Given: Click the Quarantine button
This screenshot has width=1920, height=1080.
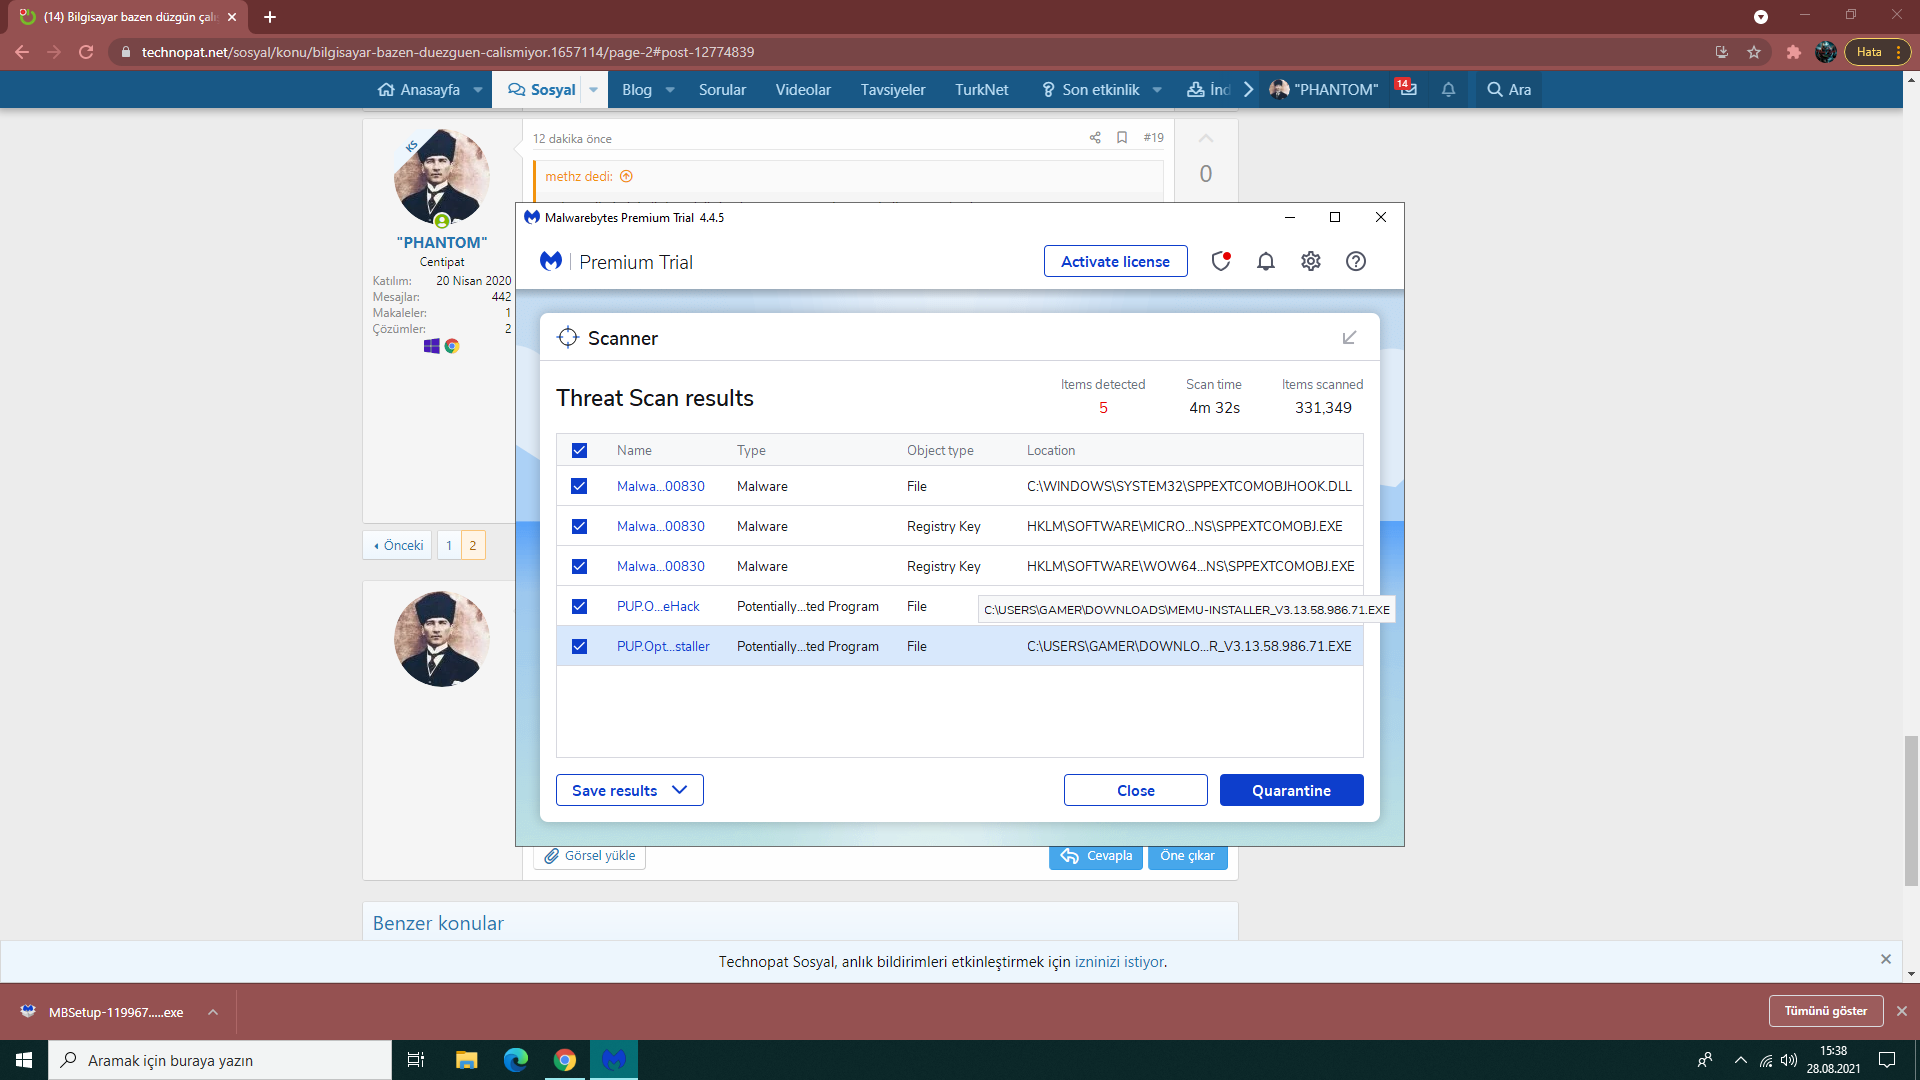Looking at the screenshot, I should tap(1291, 790).
